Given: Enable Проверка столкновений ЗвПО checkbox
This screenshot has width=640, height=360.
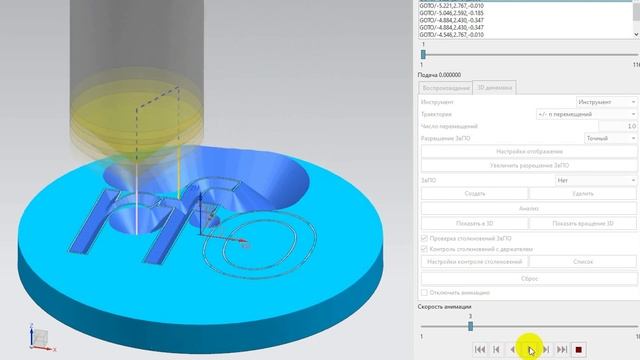Looking at the screenshot, I should pos(424,238).
